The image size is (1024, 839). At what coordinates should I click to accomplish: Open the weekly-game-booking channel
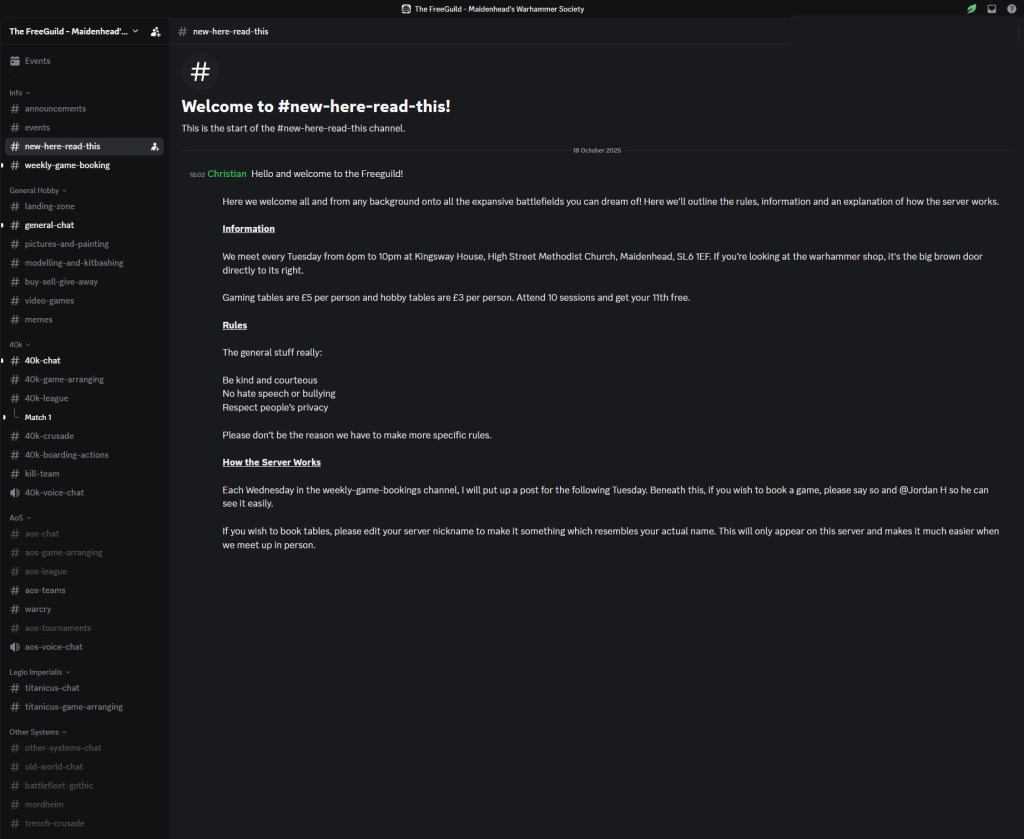pyautogui.click(x=67, y=165)
